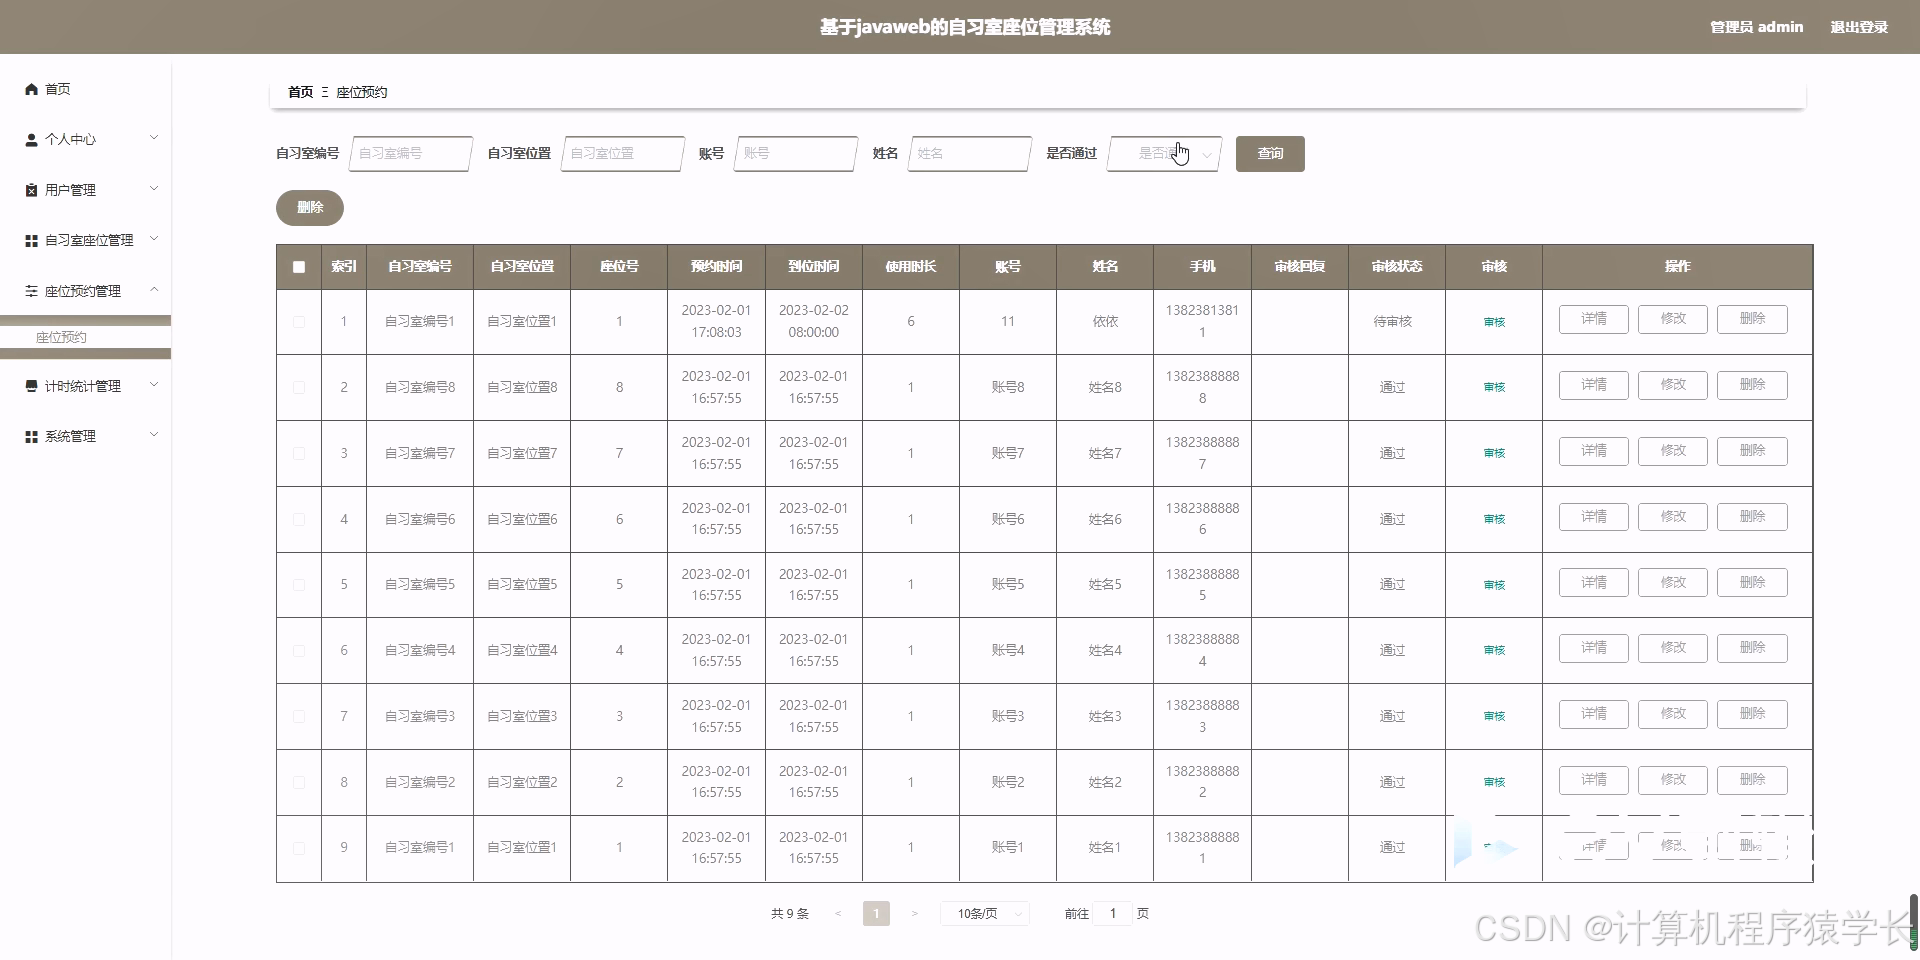Click the grid icon for 自习室座位管理
This screenshot has height=960, width=1920.
31,239
